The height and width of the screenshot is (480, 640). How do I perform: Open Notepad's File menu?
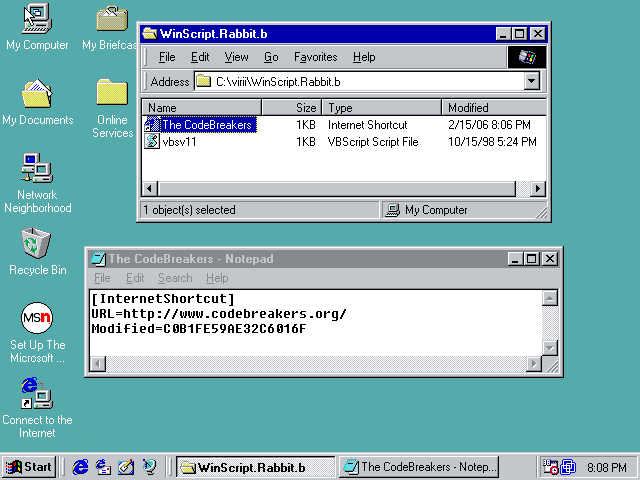pos(102,278)
